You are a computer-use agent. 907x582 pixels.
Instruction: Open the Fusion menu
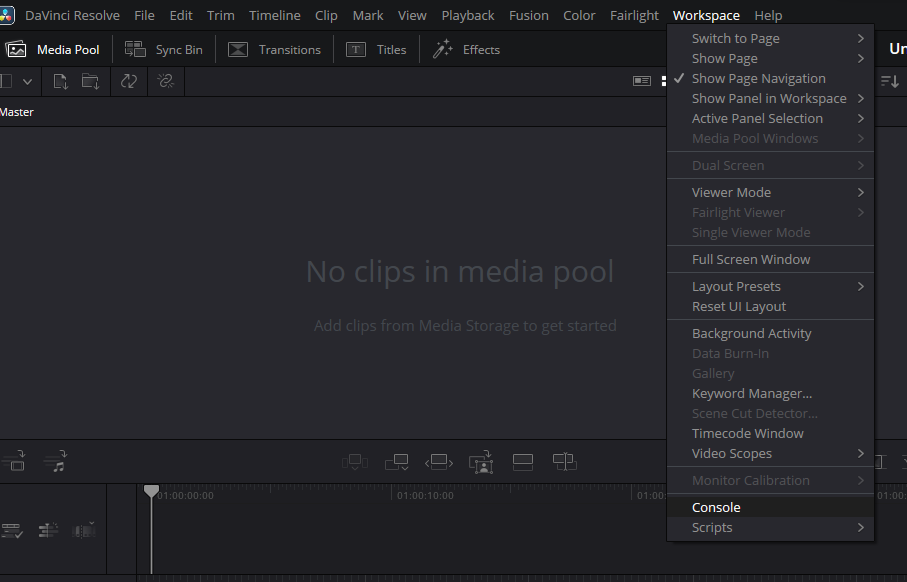coord(528,15)
